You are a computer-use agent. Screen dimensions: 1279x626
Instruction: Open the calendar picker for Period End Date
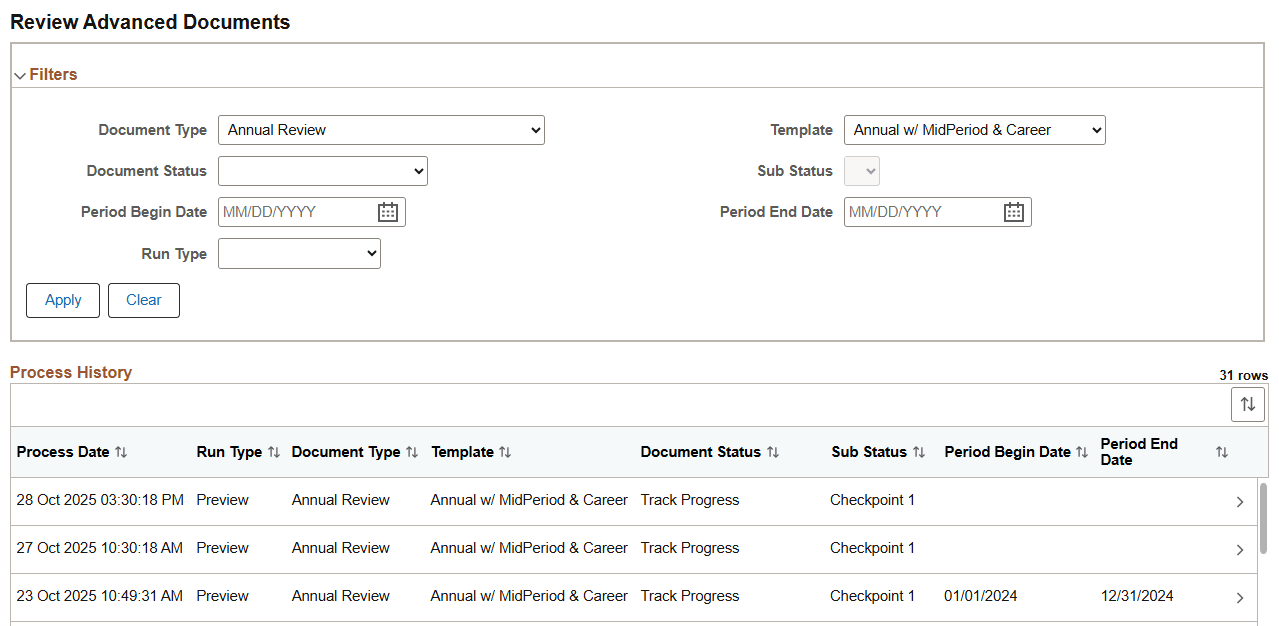[1014, 211]
